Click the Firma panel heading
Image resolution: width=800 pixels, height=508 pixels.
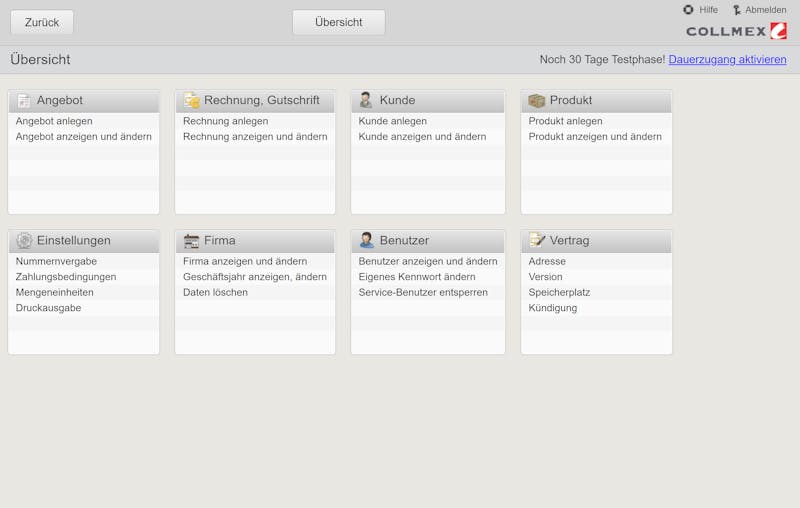click(x=220, y=241)
